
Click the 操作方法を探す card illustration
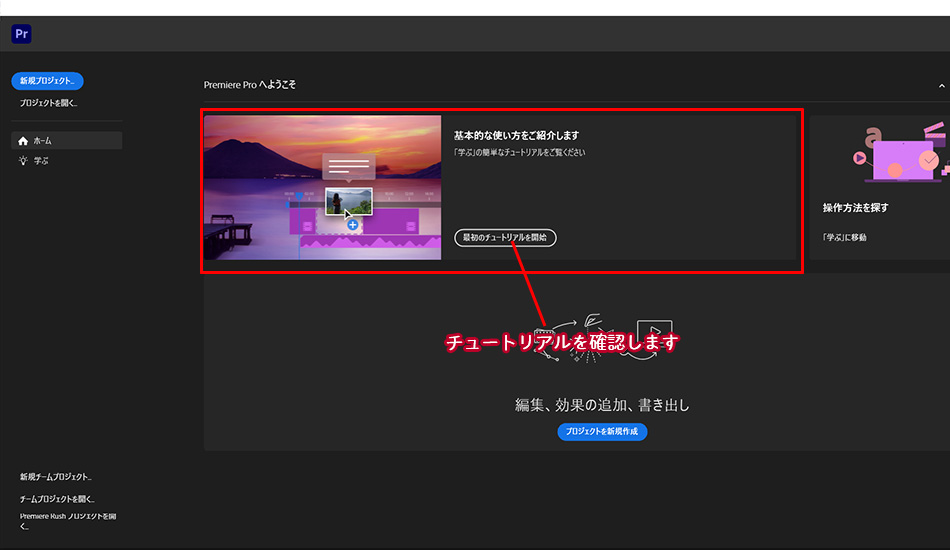900,153
